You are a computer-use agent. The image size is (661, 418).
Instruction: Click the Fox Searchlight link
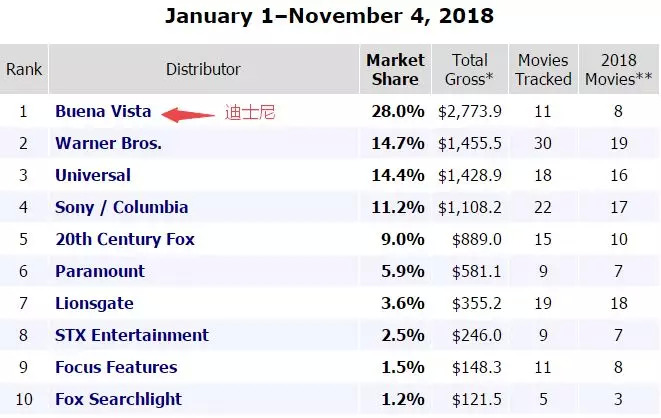click(116, 399)
